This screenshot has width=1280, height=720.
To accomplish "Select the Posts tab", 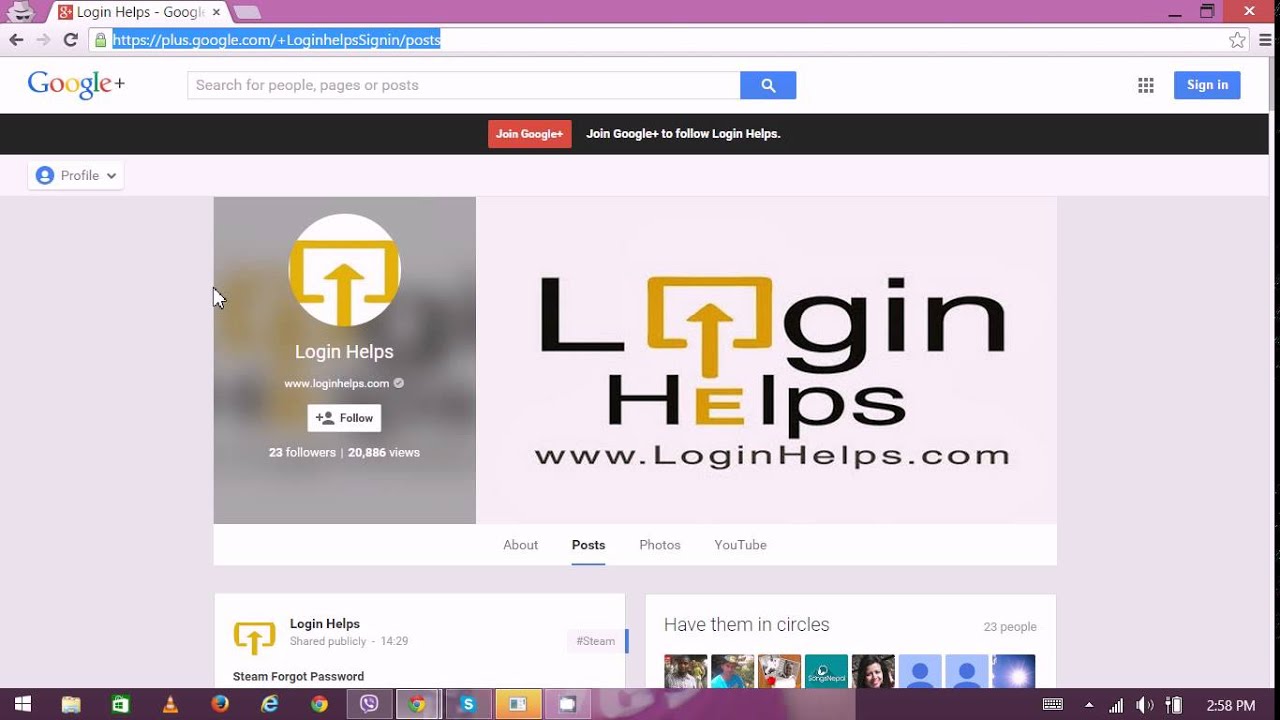I will click(588, 545).
